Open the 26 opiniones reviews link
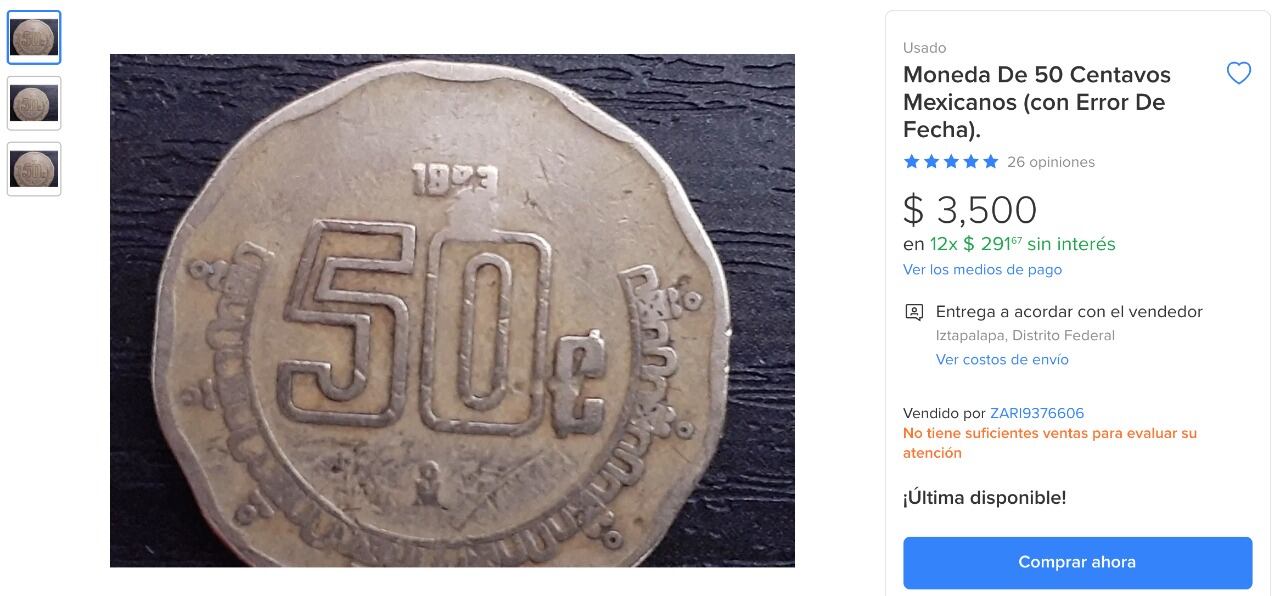Screen dimensions: 1280x596 [1052, 162]
